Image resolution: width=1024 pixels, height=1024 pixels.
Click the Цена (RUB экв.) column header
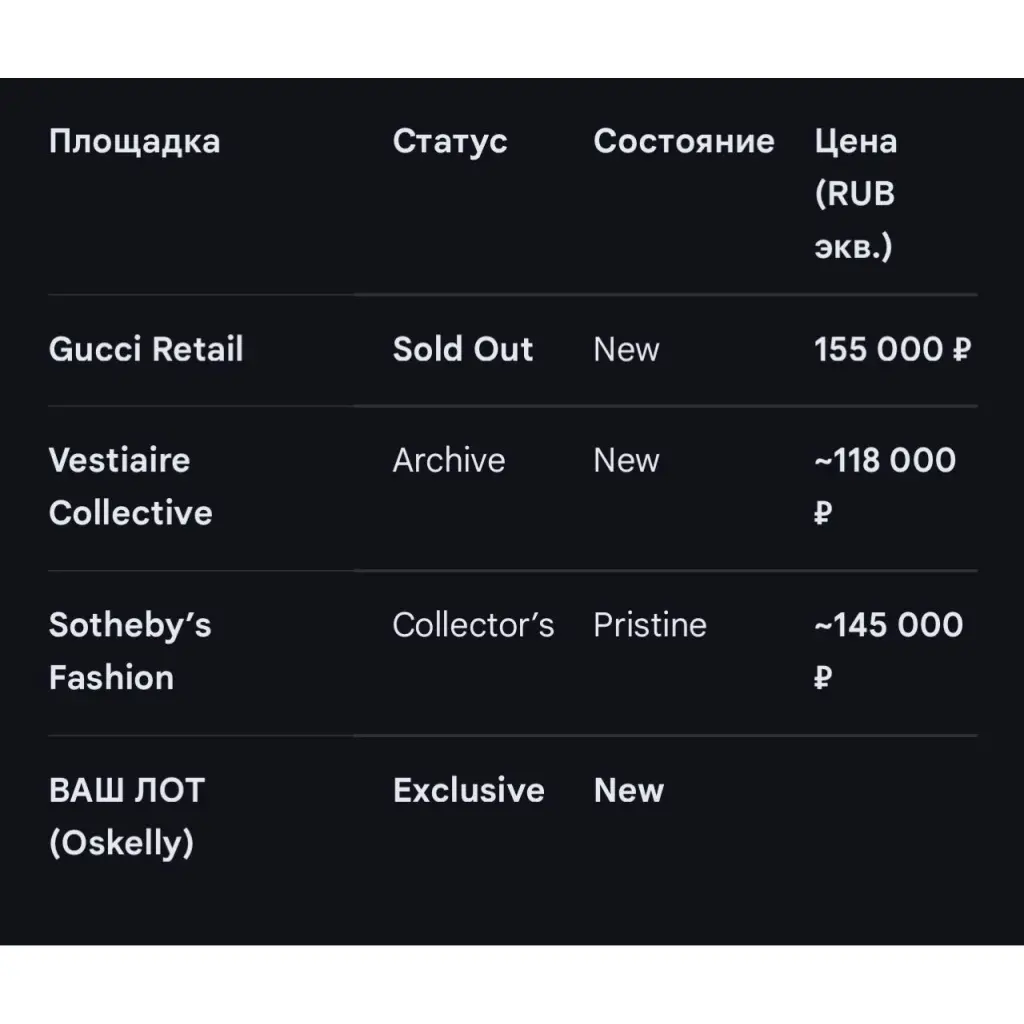[855, 193]
